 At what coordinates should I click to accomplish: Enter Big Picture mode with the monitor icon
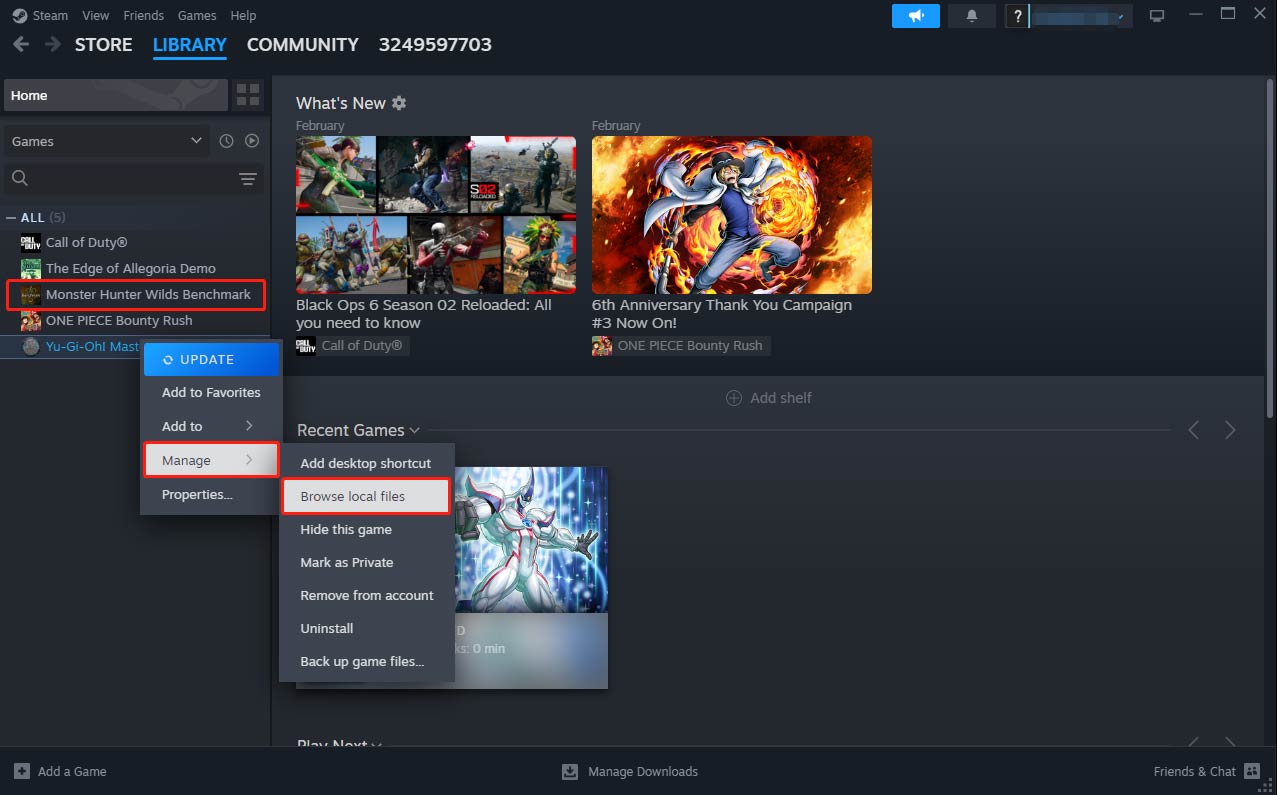pos(1157,16)
